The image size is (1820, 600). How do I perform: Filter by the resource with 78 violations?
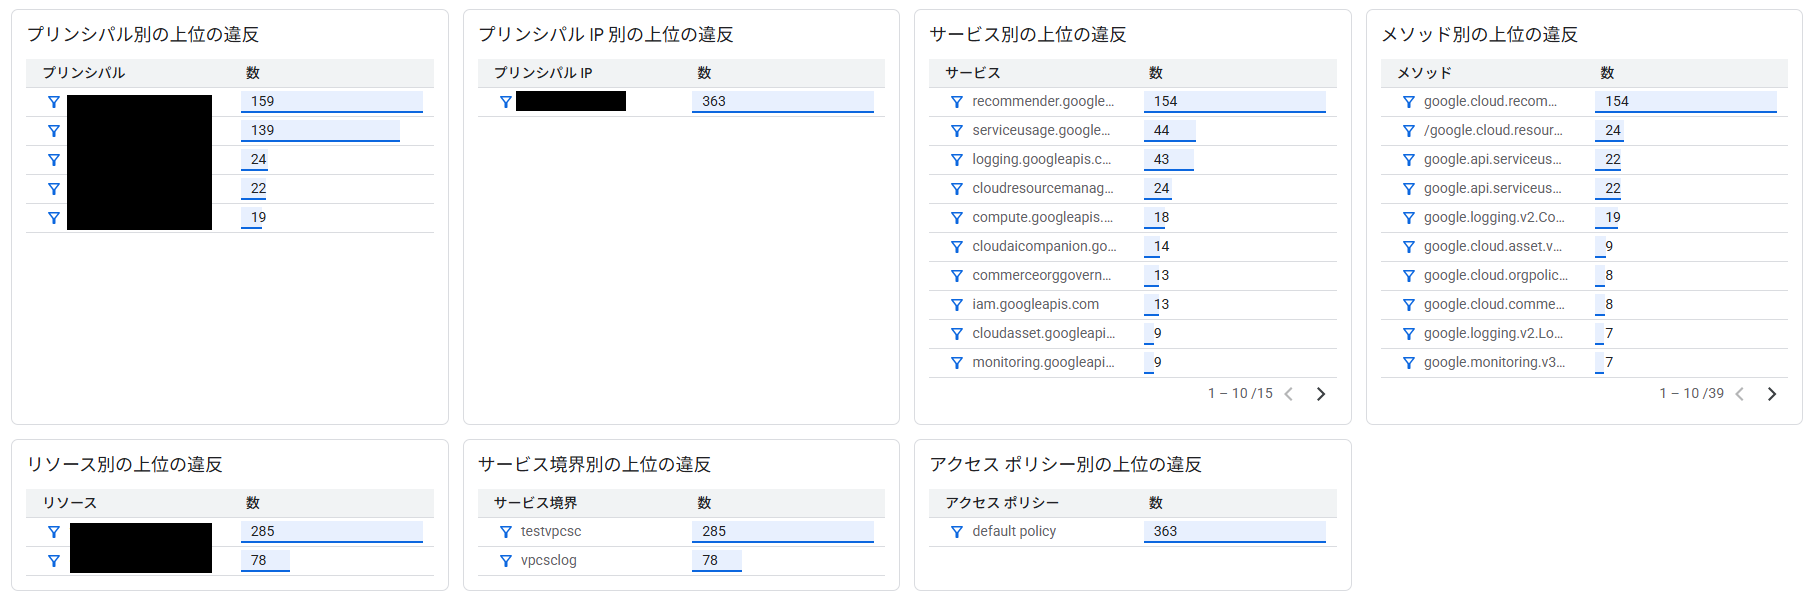pyautogui.click(x=54, y=561)
